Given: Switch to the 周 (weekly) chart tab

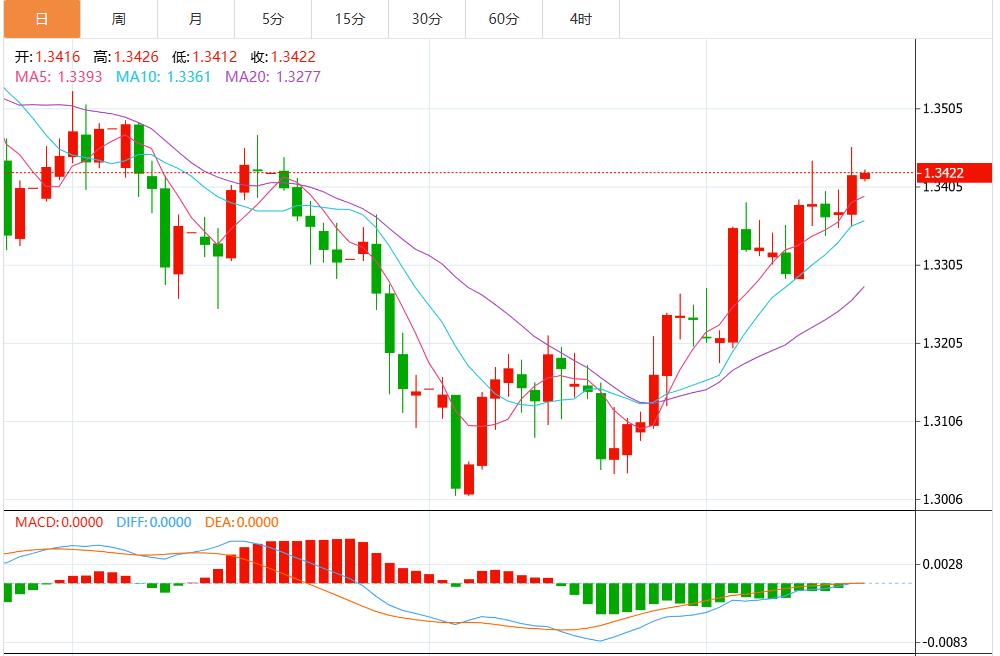Looking at the screenshot, I should [x=118, y=19].
